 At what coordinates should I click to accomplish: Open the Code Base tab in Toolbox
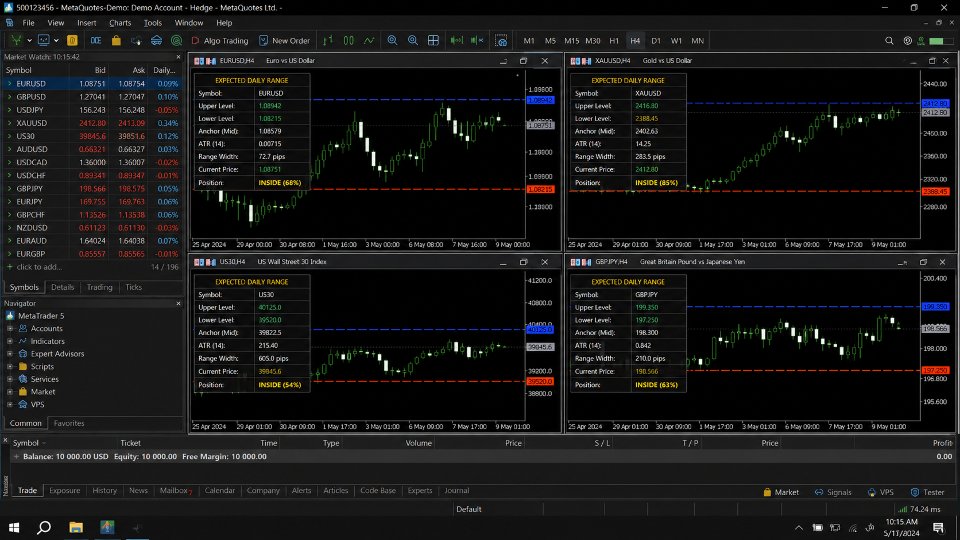click(378, 490)
